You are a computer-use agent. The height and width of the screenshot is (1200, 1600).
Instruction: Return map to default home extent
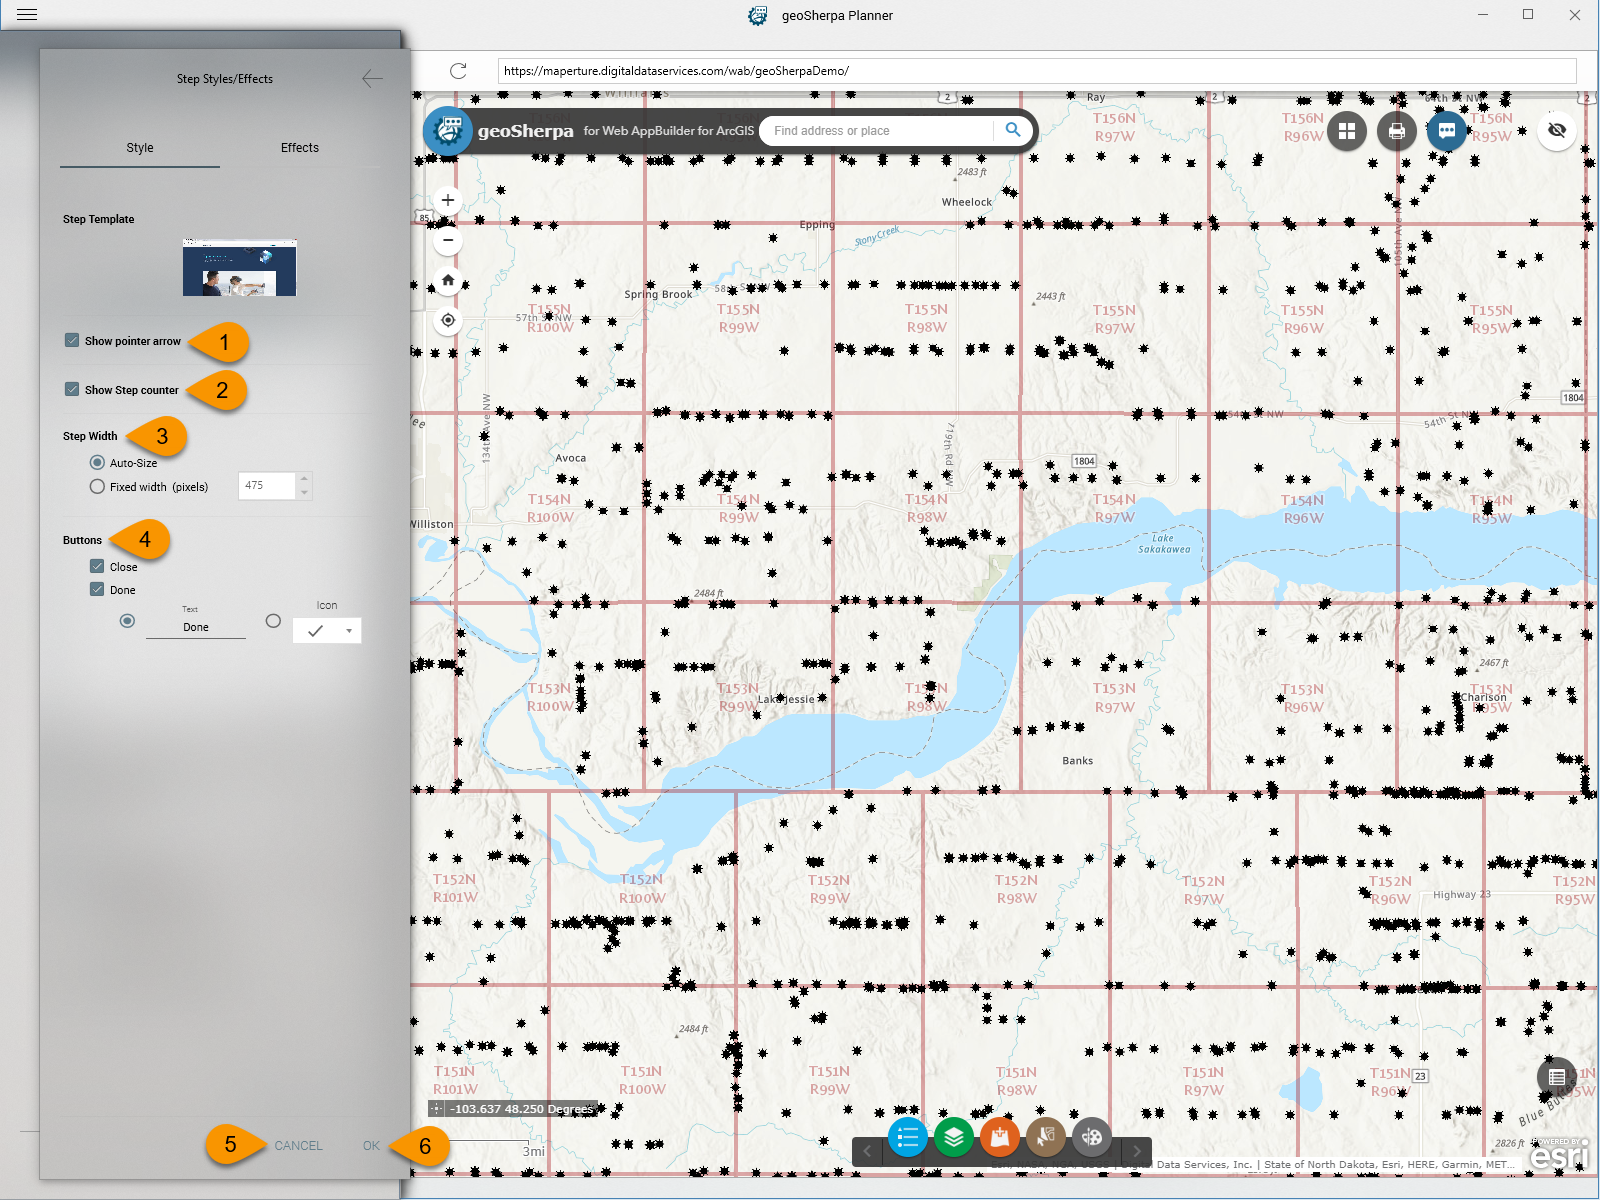pos(448,280)
